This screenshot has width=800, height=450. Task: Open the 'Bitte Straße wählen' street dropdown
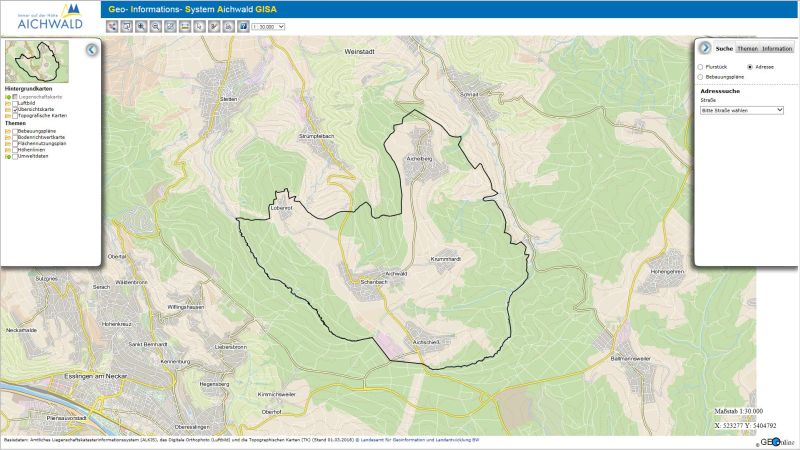[741, 110]
